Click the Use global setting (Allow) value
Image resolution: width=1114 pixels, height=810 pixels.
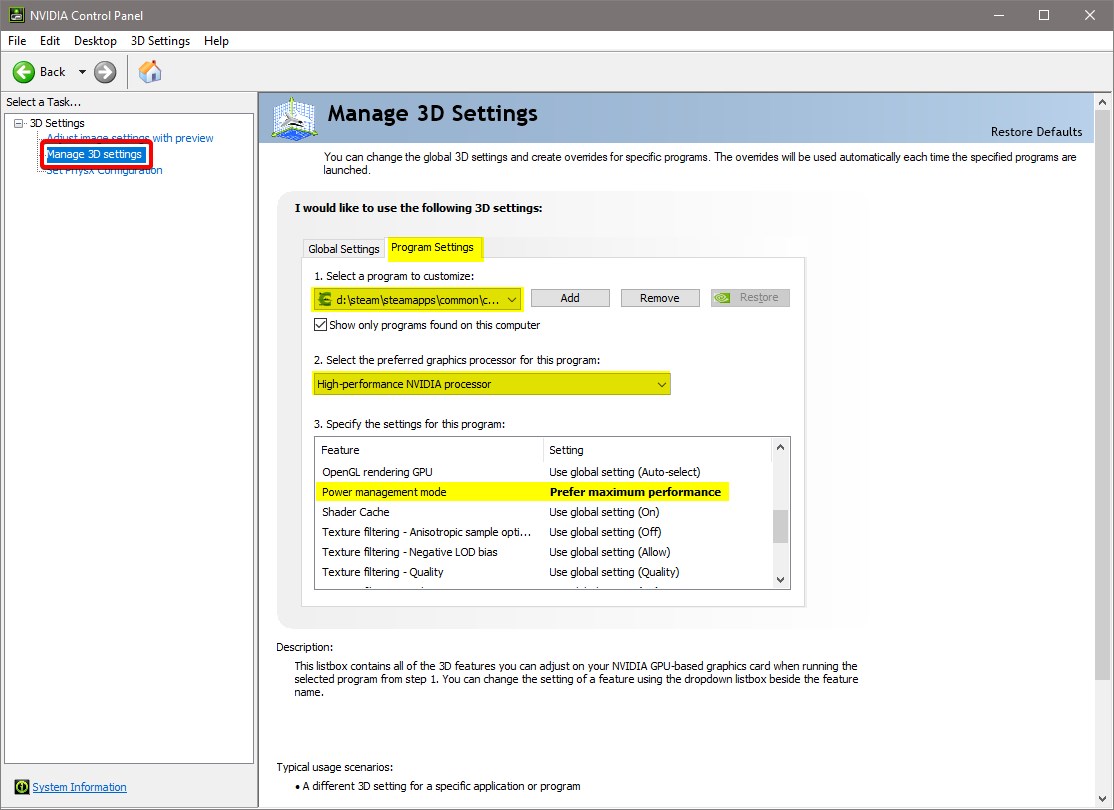tap(610, 551)
